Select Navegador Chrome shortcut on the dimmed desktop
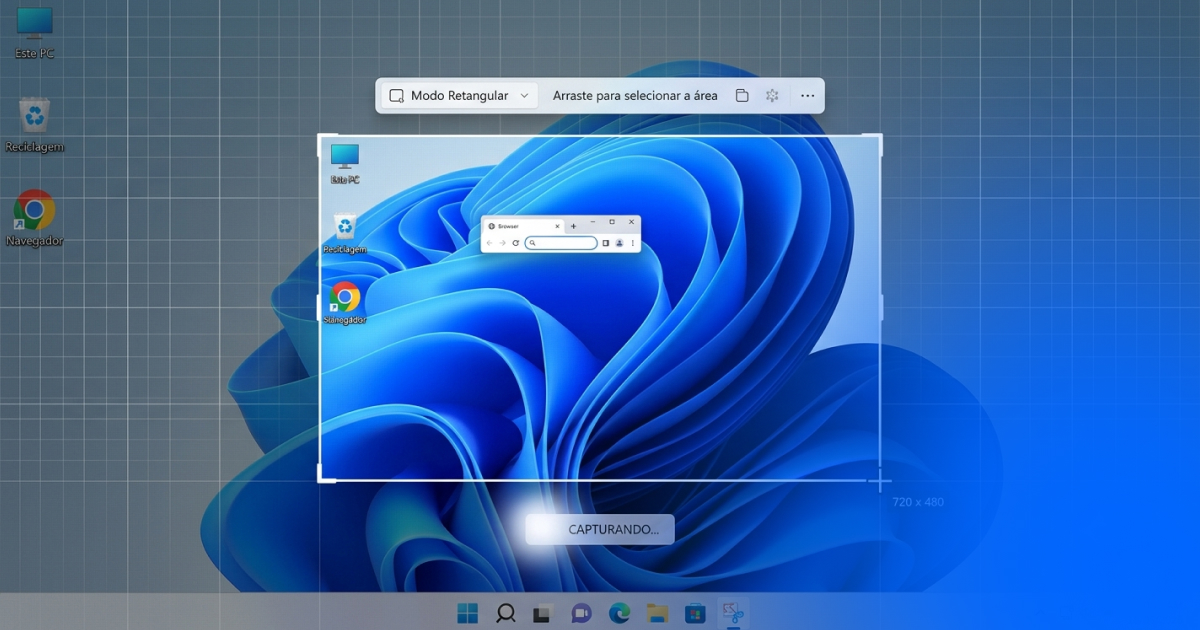 [x=35, y=218]
